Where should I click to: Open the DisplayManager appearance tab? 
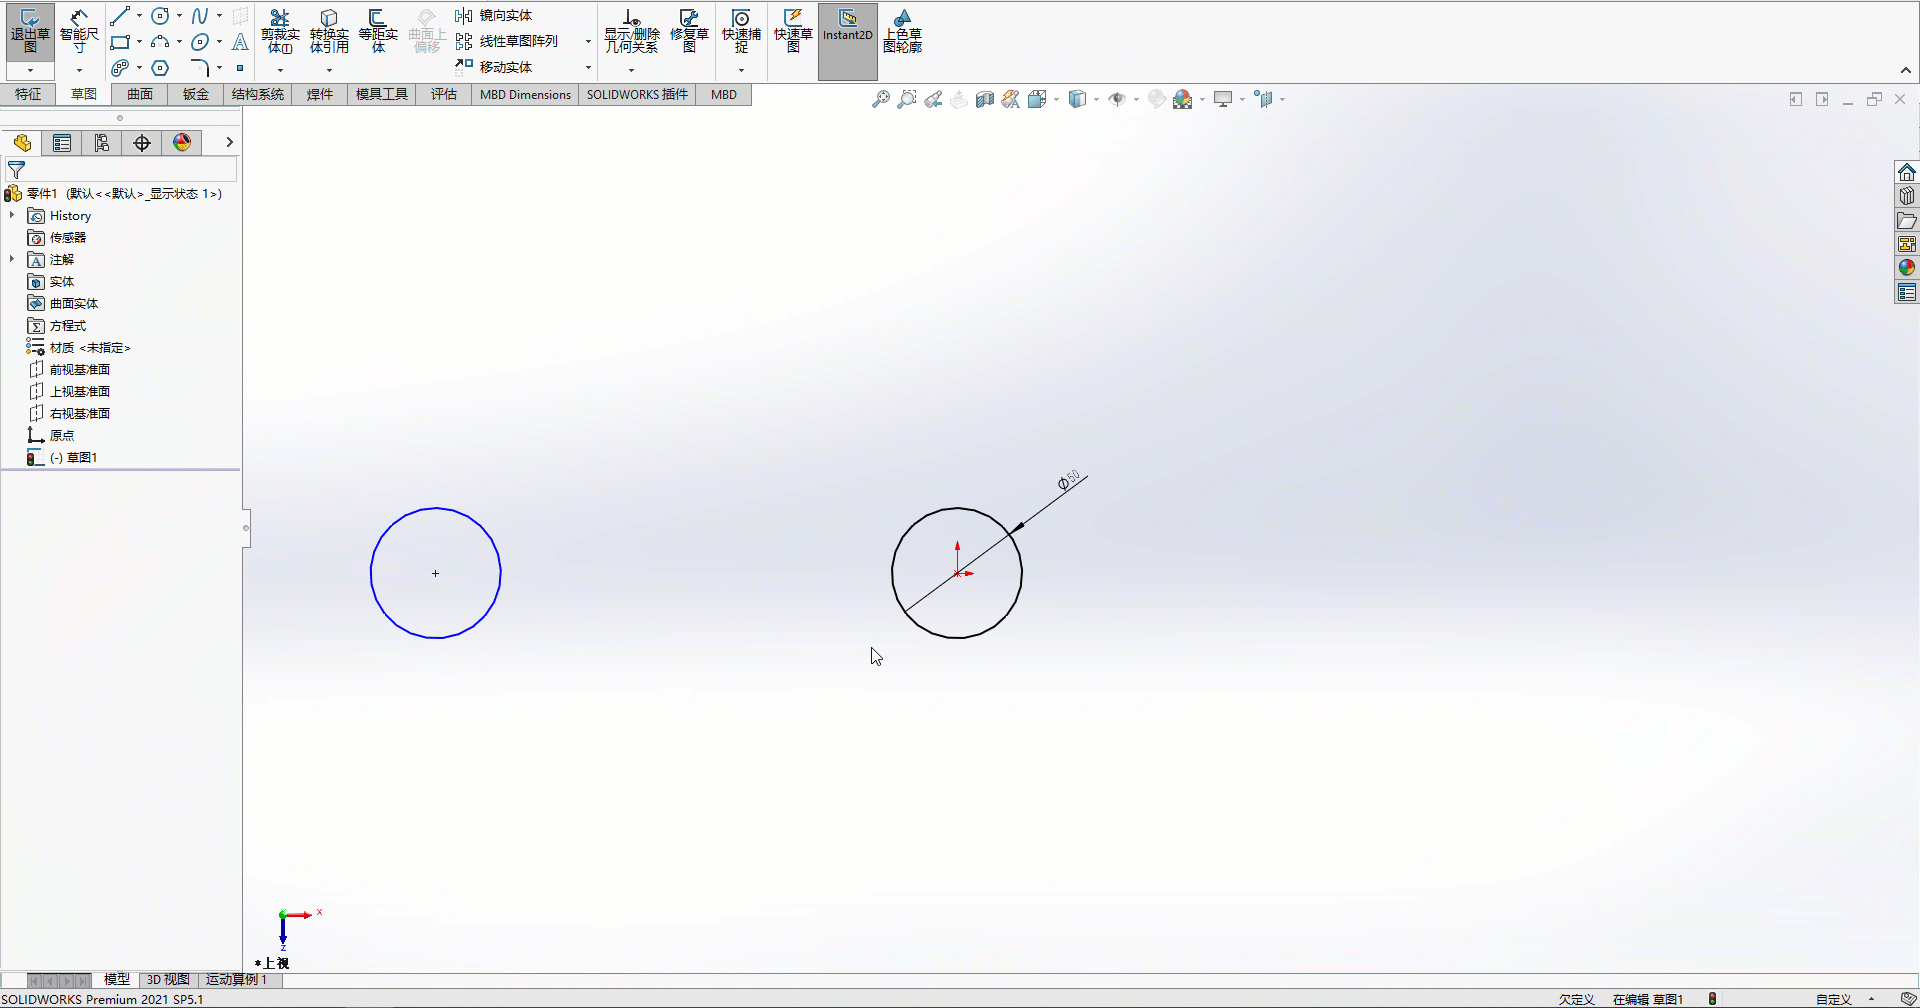182,143
